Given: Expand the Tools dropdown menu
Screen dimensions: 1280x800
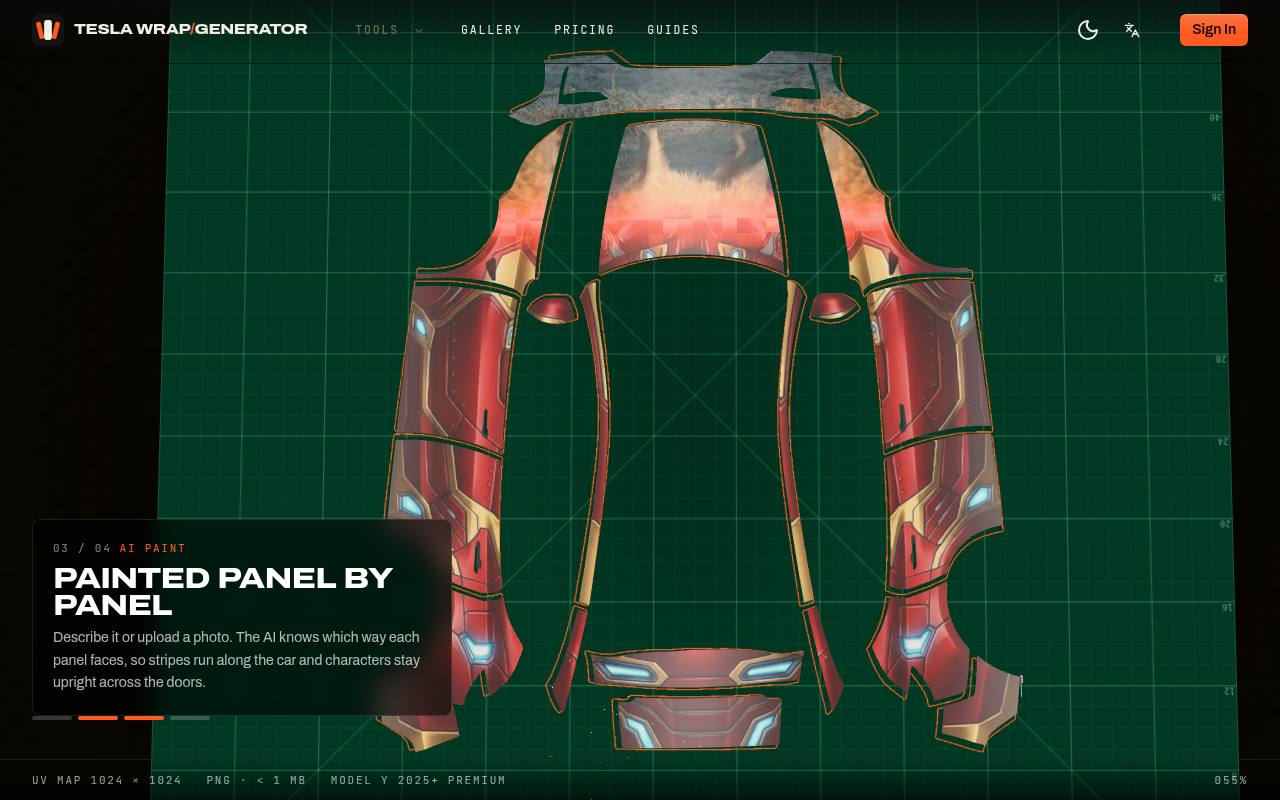Looking at the screenshot, I should pos(390,30).
